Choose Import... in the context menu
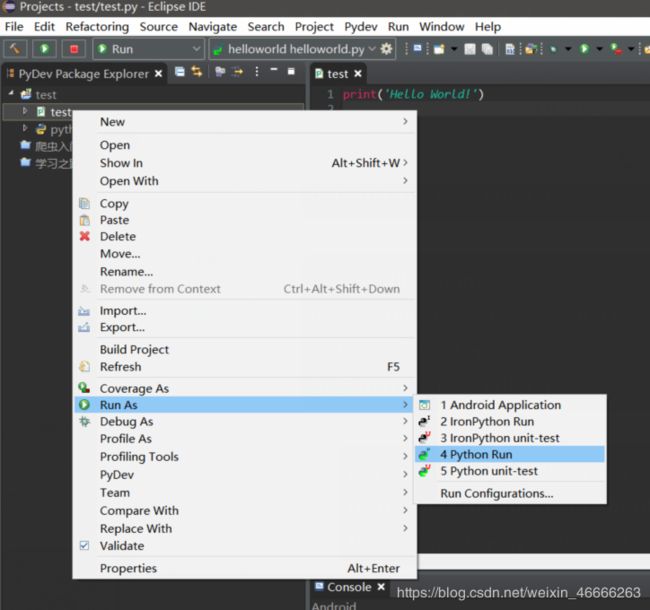650x610 pixels. (245, 311)
